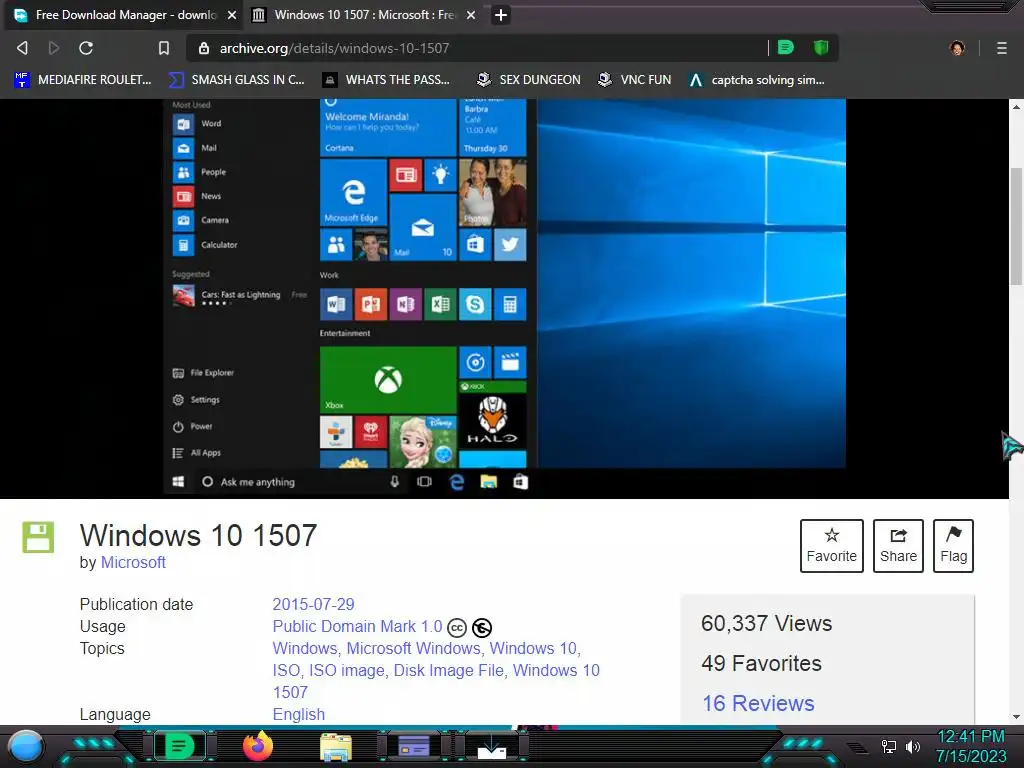Image resolution: width=1024 pixels, height=768 pixels.
Task: Click the 49 Favorites text
Action: (x=761, y=663)
